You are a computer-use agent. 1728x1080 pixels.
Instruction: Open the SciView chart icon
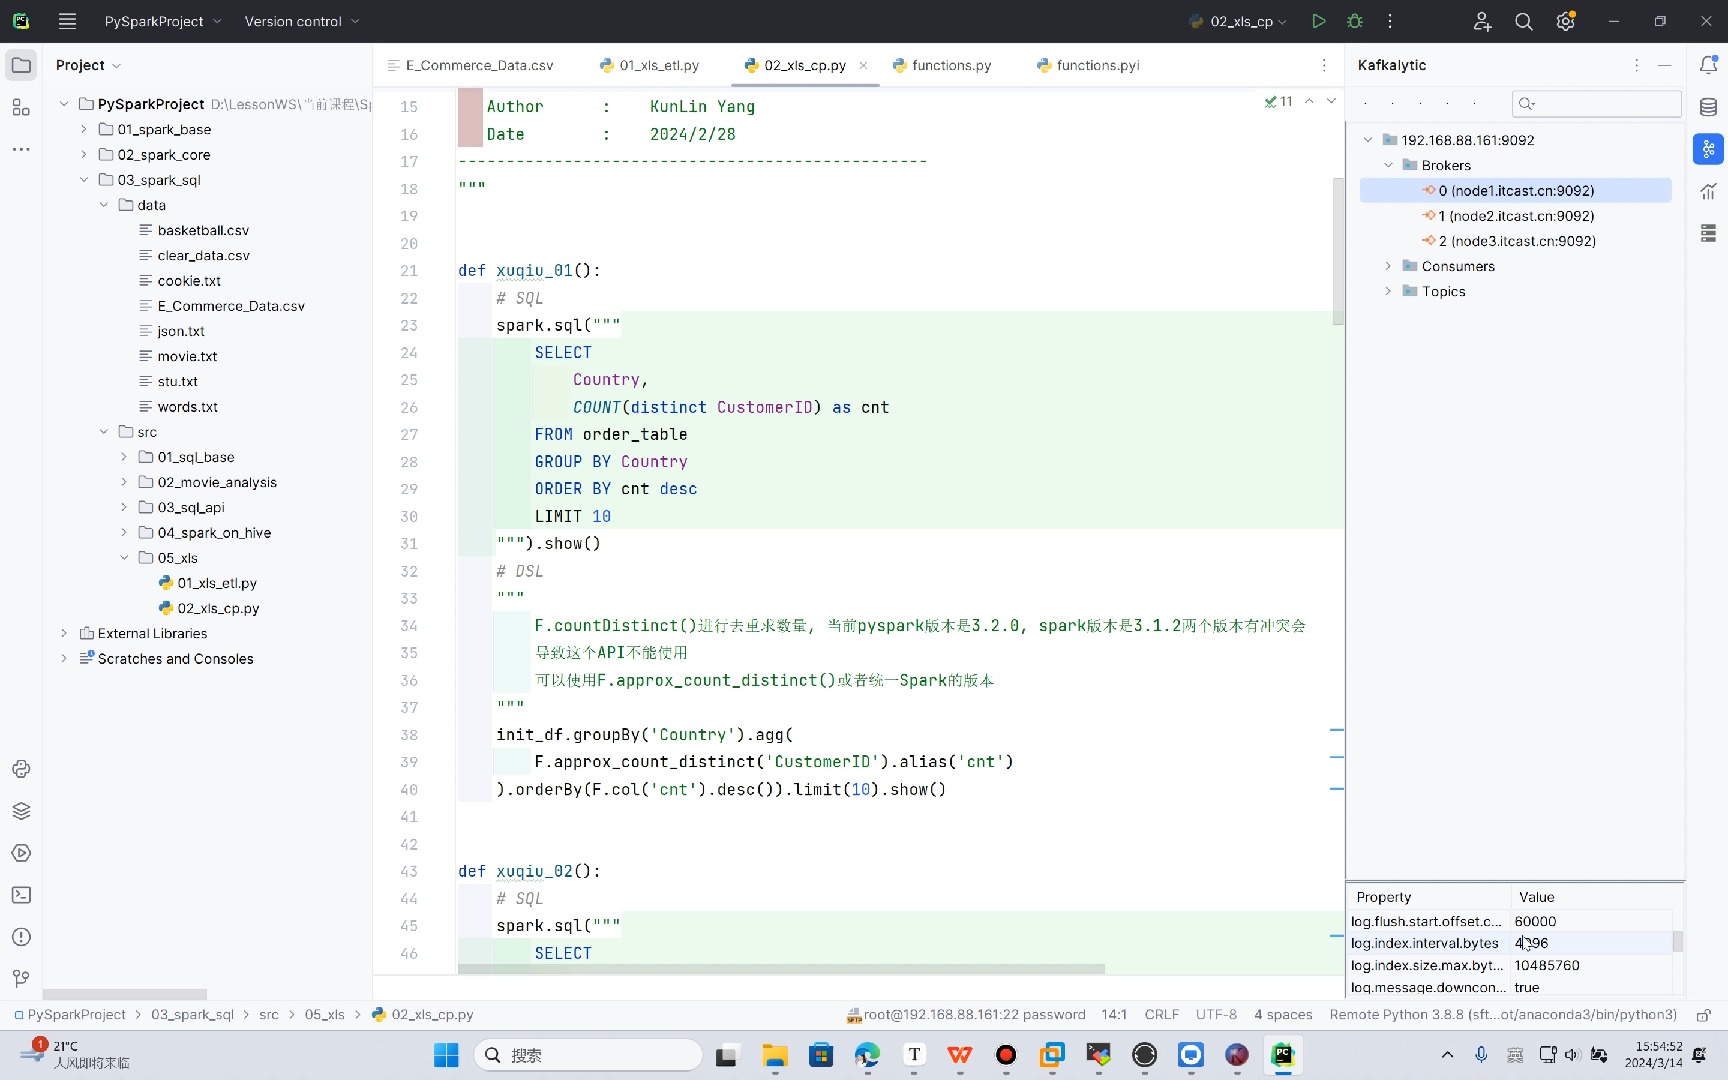click(1708, 191)
